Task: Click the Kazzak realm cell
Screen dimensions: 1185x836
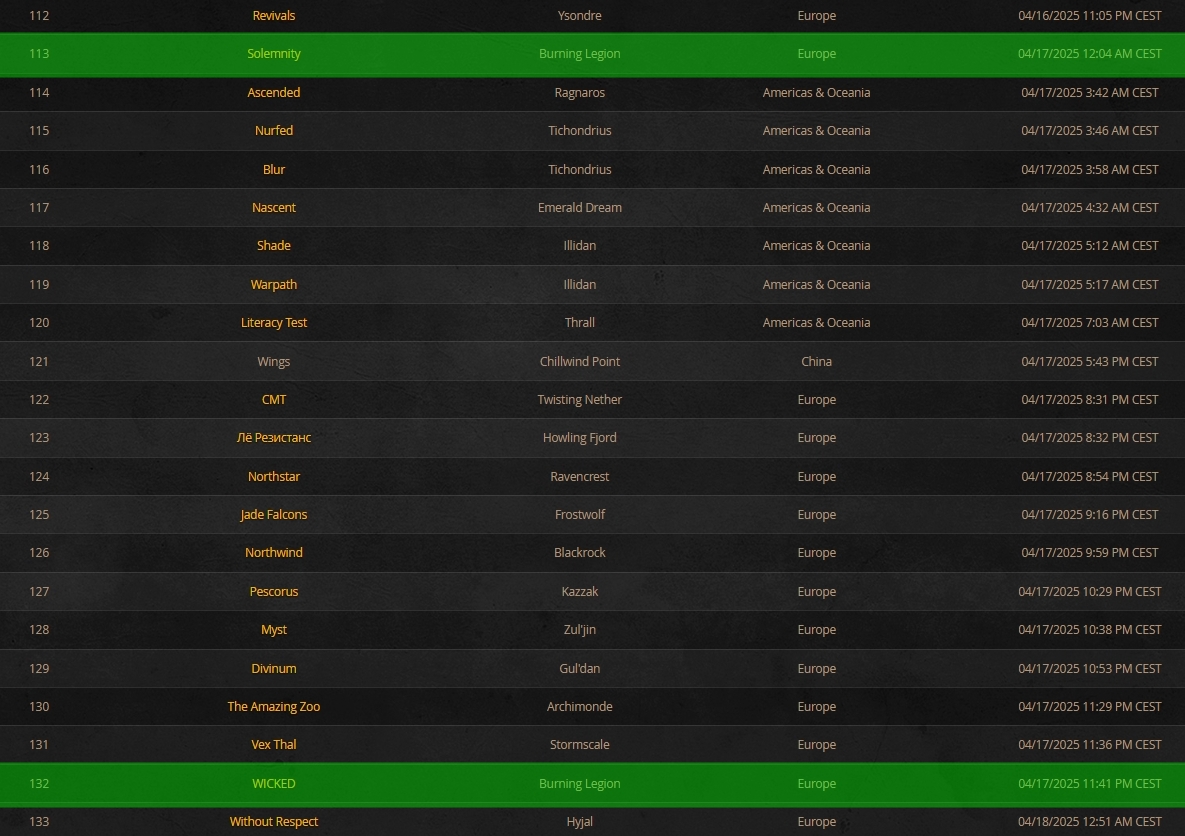Action: coord(580,592)
